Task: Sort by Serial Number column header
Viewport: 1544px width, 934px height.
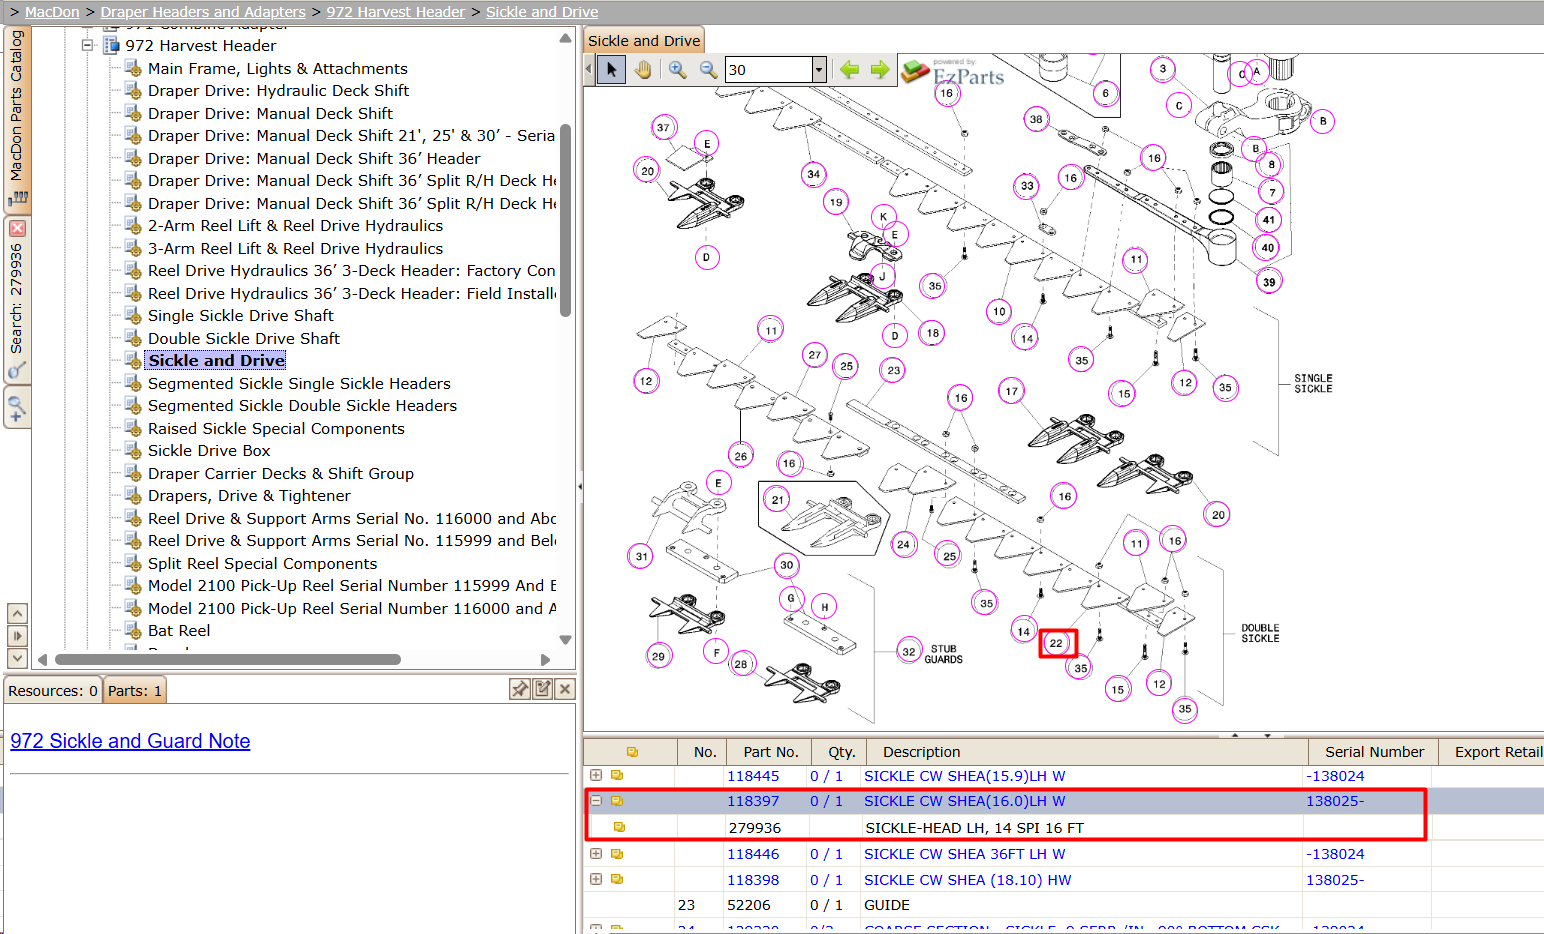Action: 1373,752
